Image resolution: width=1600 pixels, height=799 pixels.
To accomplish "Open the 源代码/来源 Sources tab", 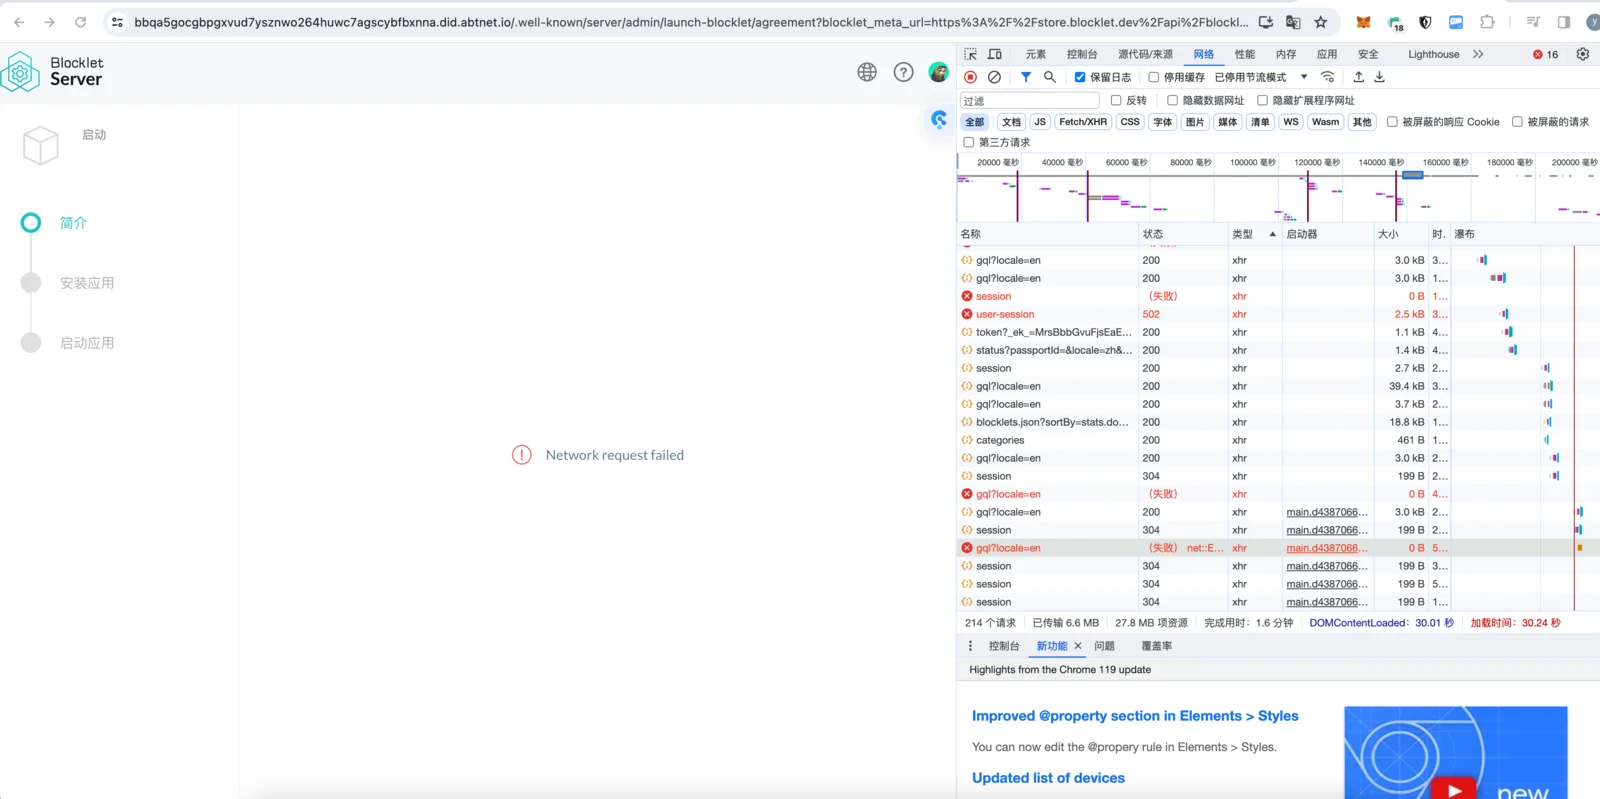I will [x=1145, y=54].
